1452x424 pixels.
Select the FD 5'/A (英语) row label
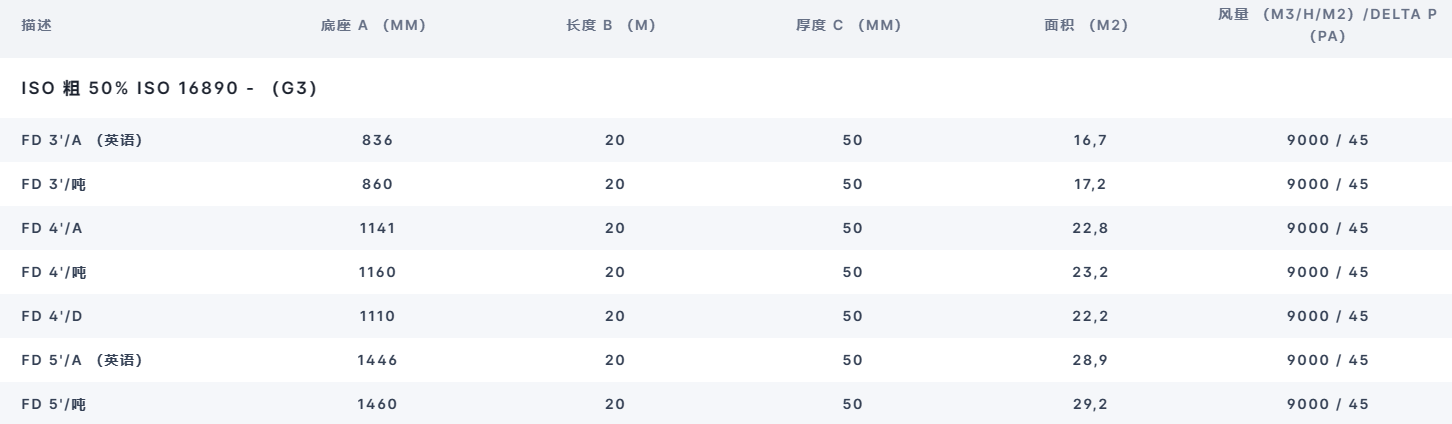[x=82, y=360]
